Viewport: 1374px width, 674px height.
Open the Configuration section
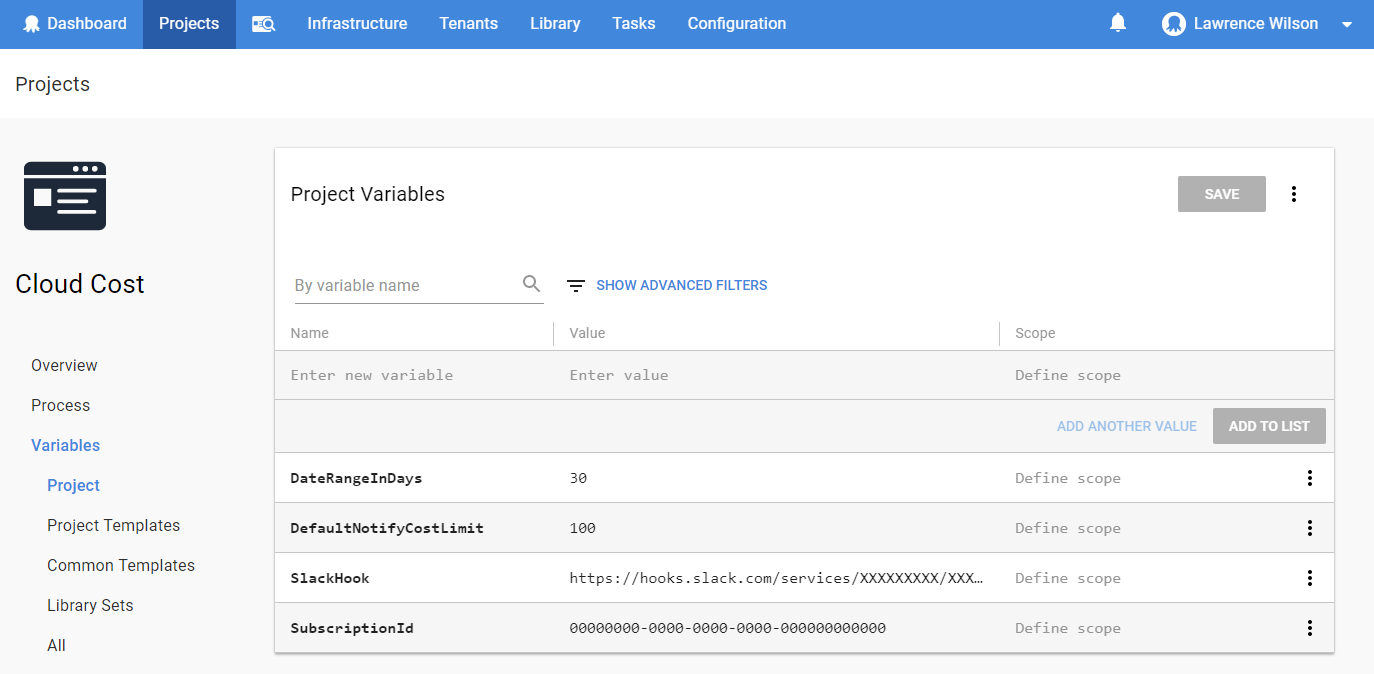point(737,23)
